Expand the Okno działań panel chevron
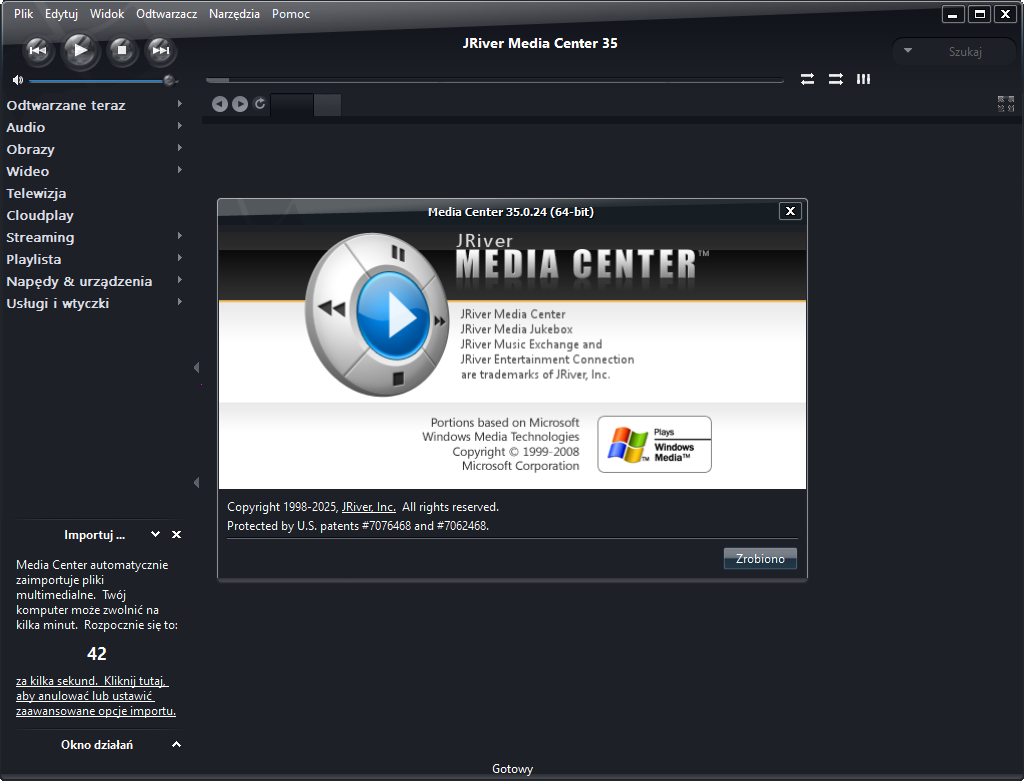 (176, 744)
